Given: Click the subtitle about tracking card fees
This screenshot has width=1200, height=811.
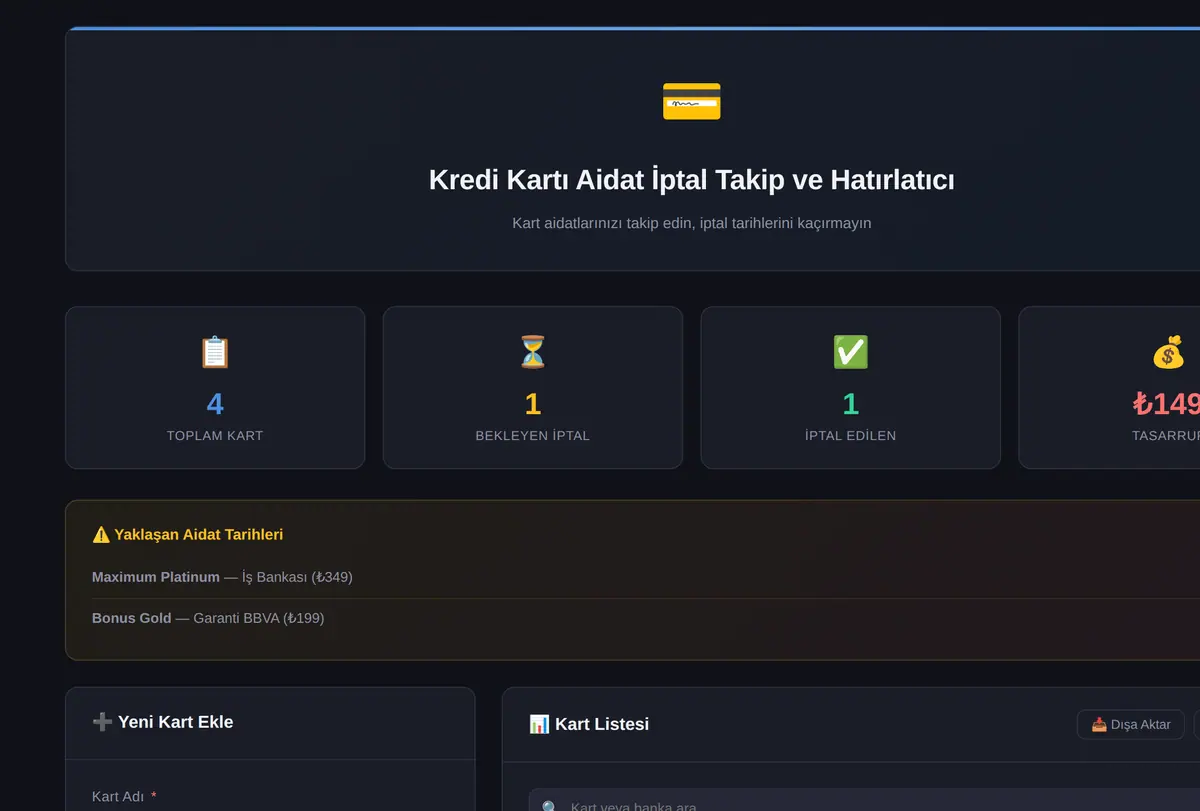Looking at the screenshot, I should (691, 223).
